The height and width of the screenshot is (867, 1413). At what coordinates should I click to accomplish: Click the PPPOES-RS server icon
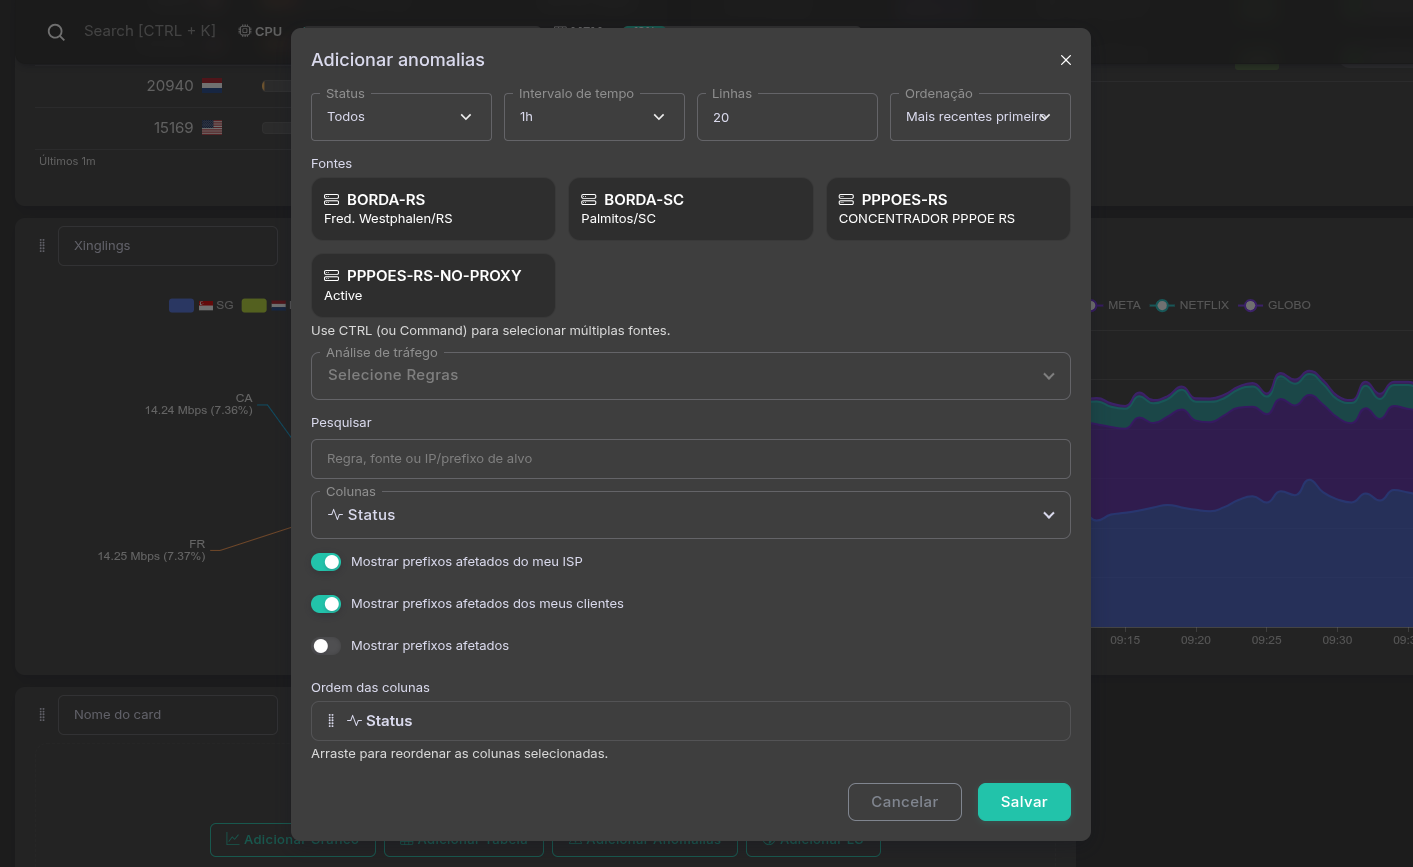pyautogui.click(x=846, y=200)
